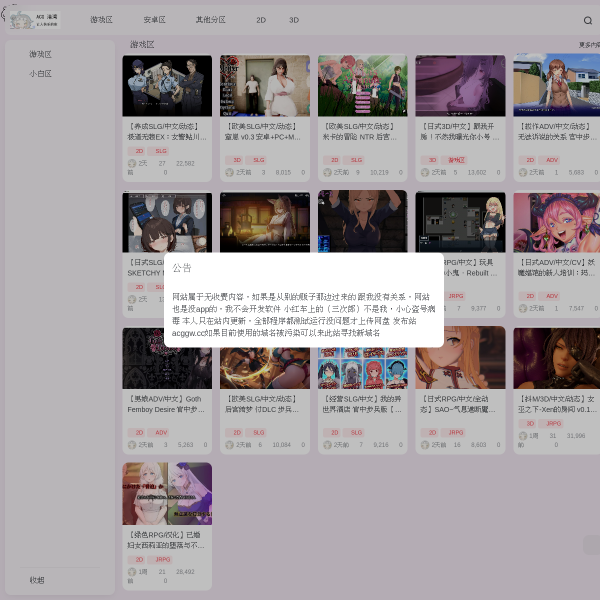The width and height of the screenshot is (600, 600).
Task: Open the SAO post title
Action: [x=460, y=404]
